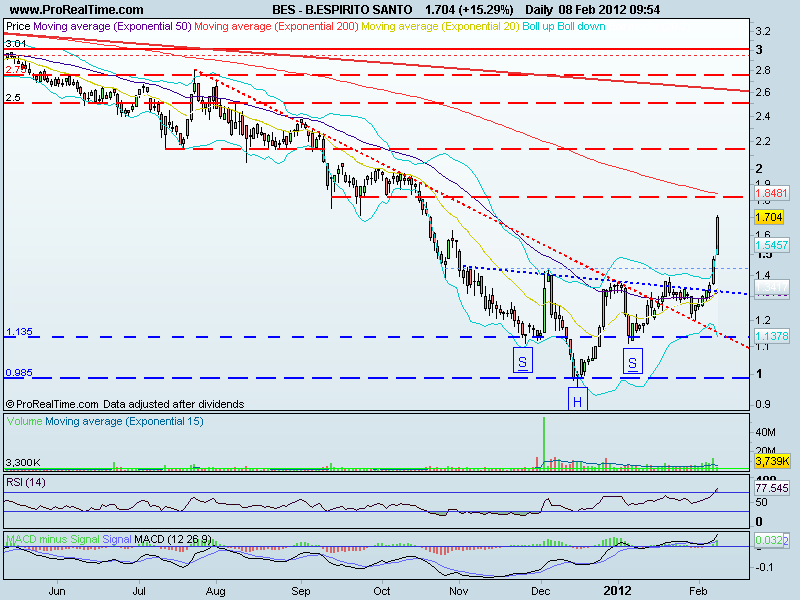Click the 1.3417 value tag on the axis
The height and width of the screenshot is (600, 800).
point(771,287)
